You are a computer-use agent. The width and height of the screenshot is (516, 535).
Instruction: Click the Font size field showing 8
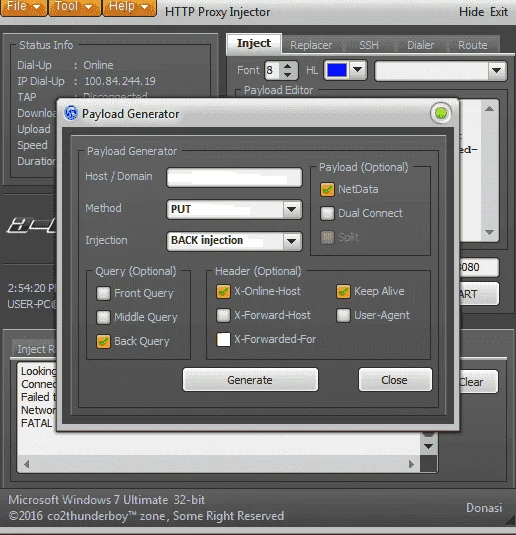pyautogui.click(x=273, y=70)
